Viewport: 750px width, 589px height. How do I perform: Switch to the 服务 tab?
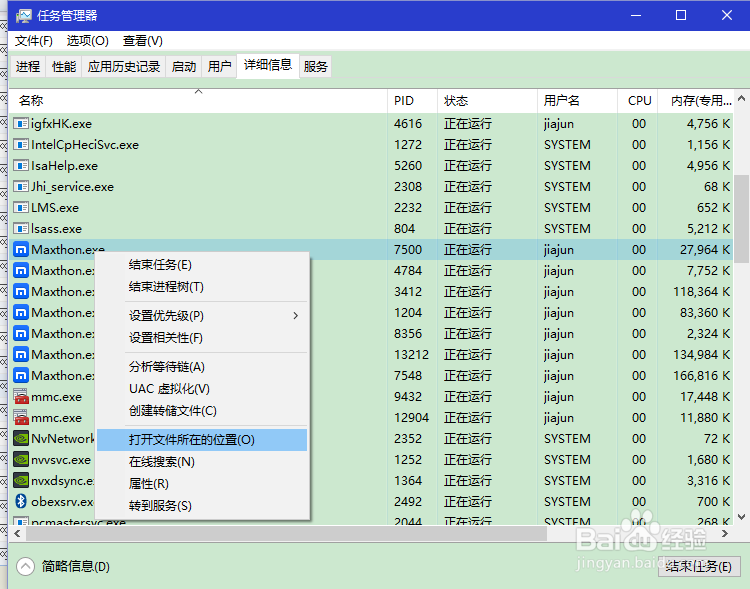[315, 67]
